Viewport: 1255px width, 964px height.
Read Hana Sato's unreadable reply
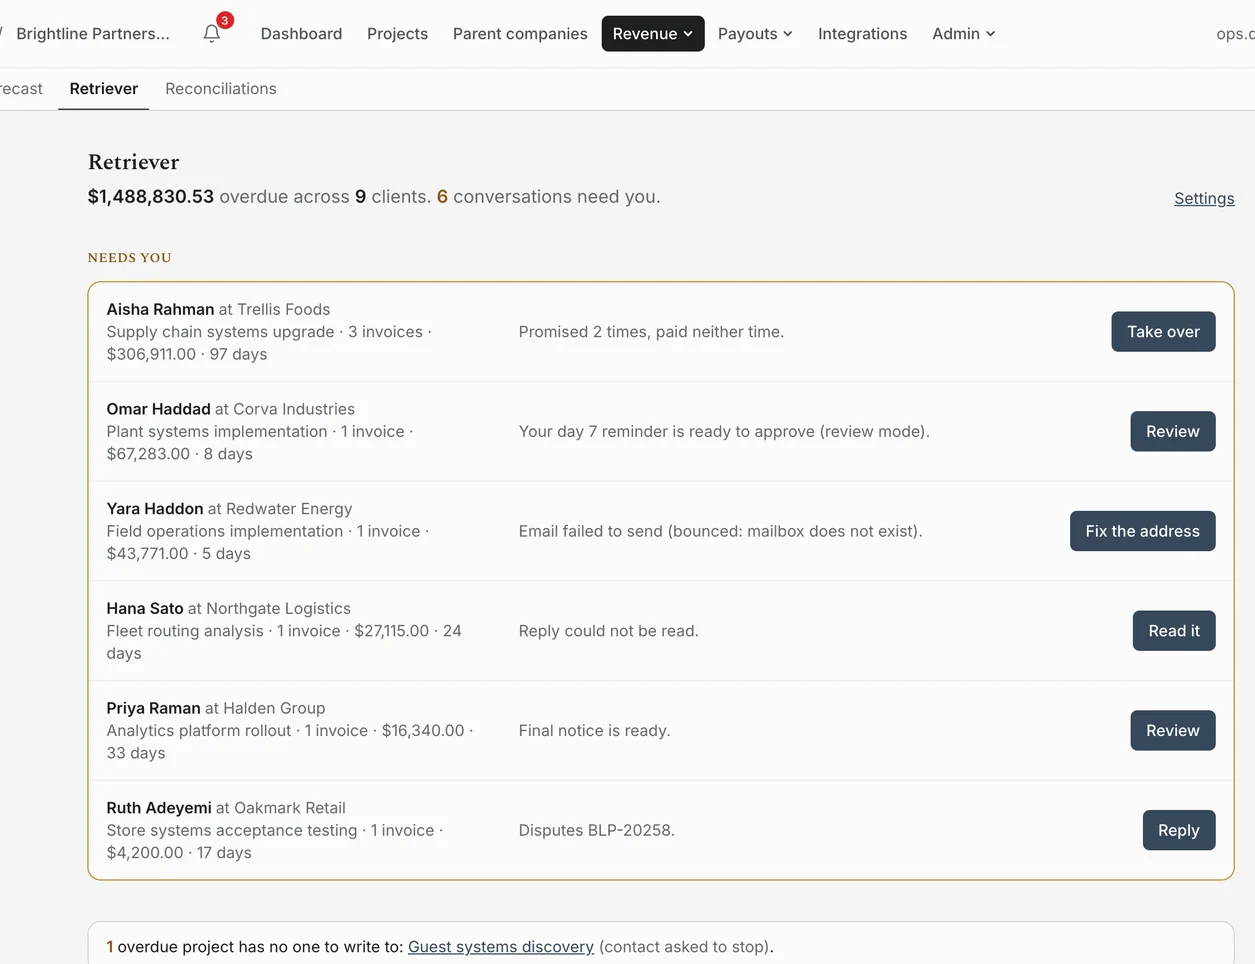[x=1174, y=631]
